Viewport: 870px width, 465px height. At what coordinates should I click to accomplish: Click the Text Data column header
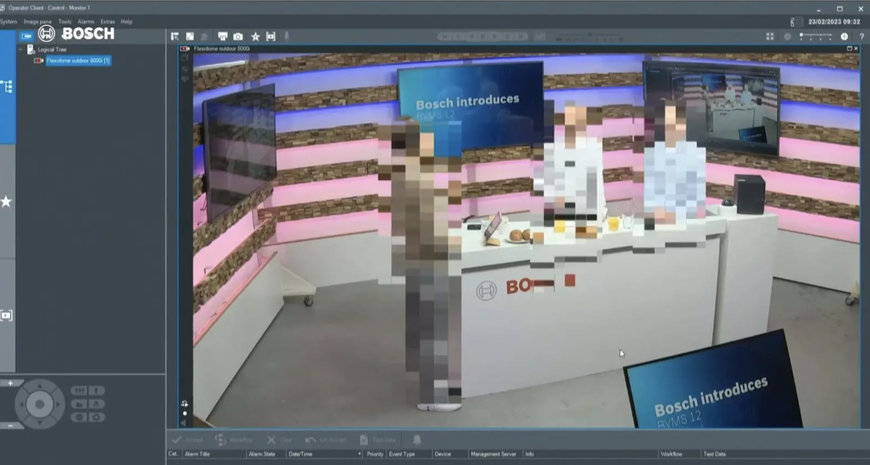715,454
